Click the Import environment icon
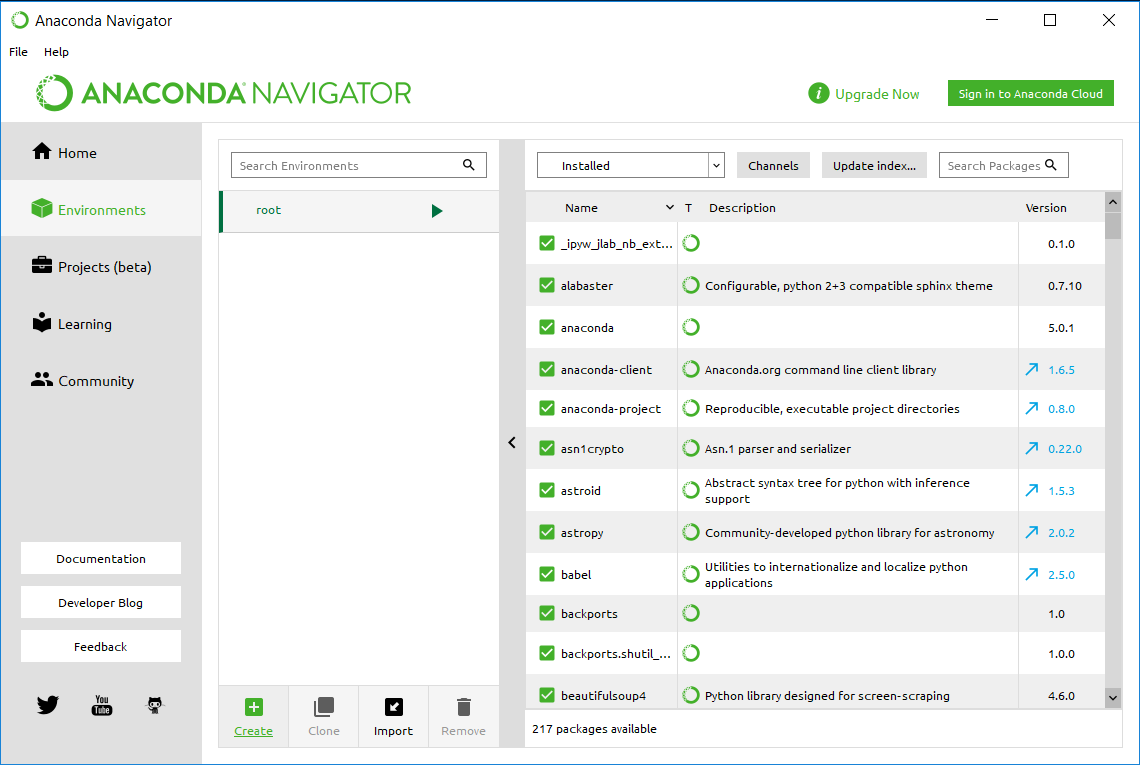Image resolution: width=1140 pixels, height=765 pixels. (x=393, y=707)
